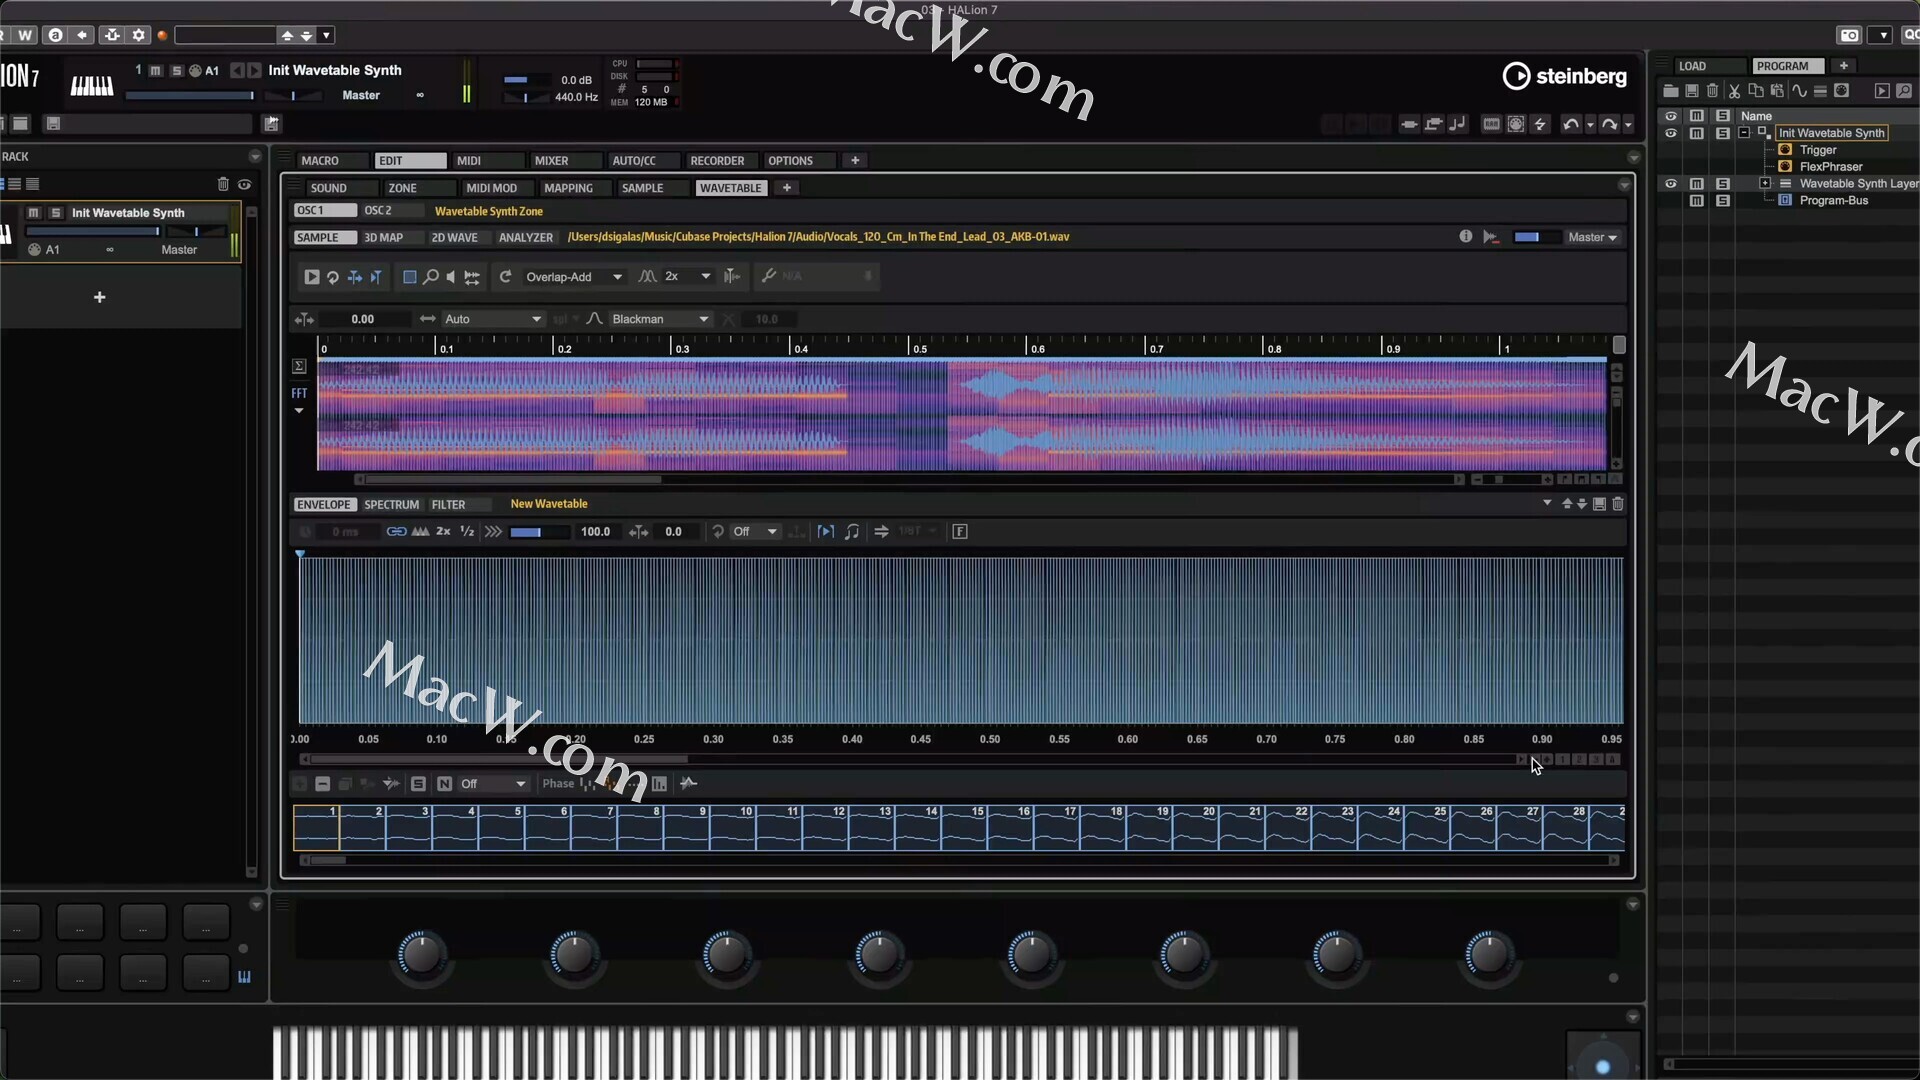Click the first macro knob
Image resolution: width=1920 pixels, height=1080 pixels.
click(421, 955)
